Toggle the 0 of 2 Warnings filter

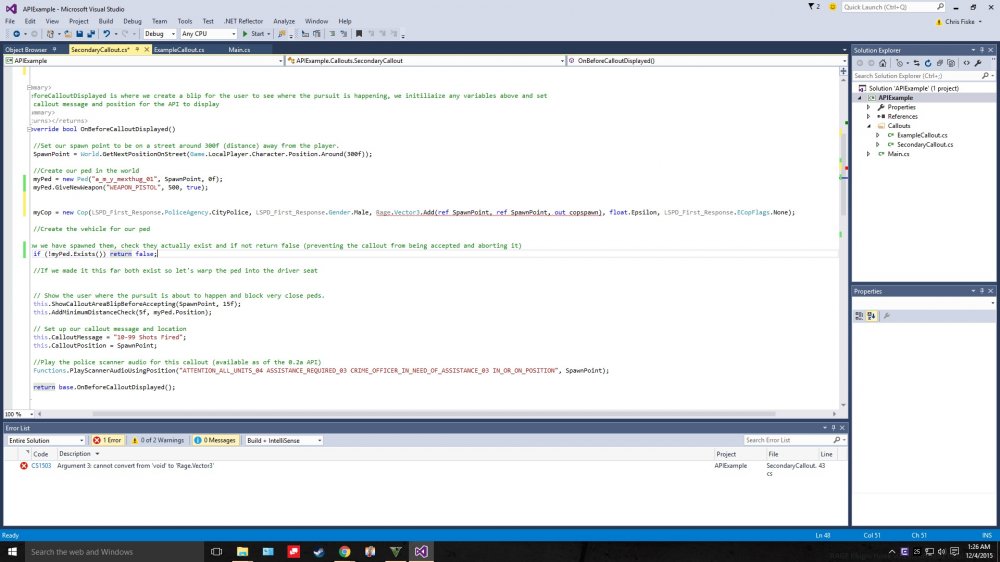coord(158,440)
